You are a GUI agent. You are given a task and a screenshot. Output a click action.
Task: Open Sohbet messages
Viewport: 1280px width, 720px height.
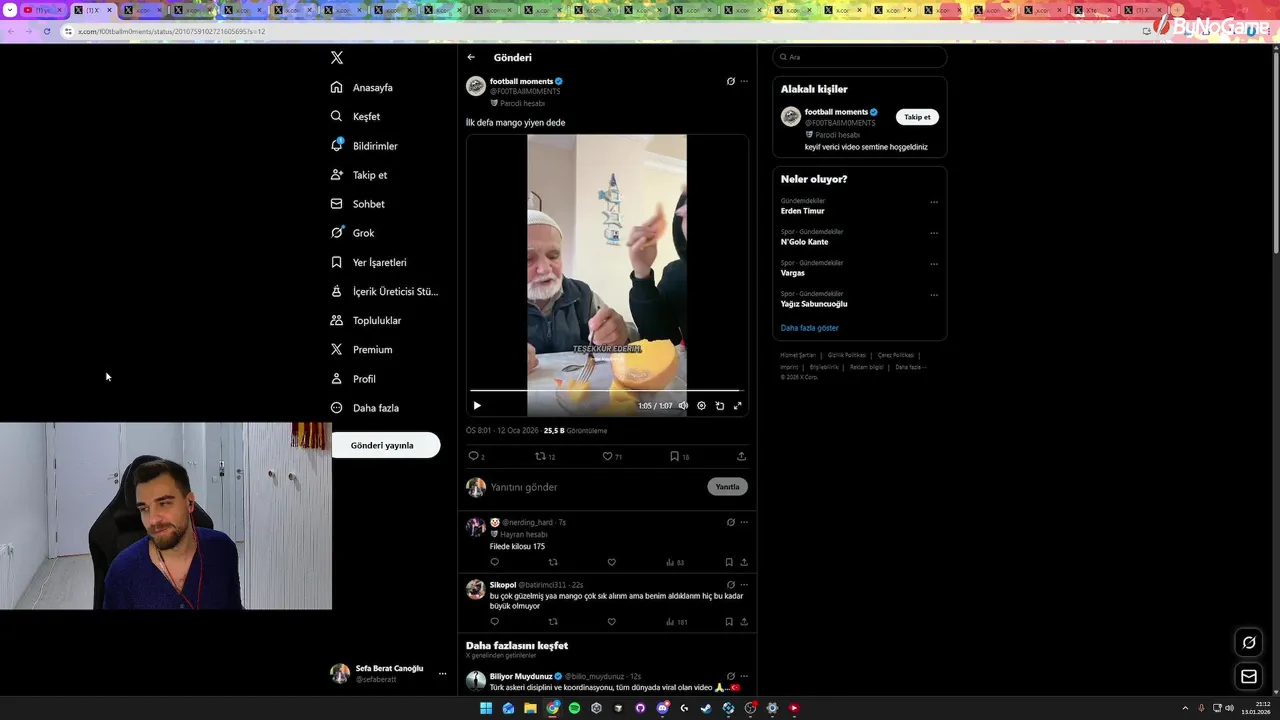(358, 204)
